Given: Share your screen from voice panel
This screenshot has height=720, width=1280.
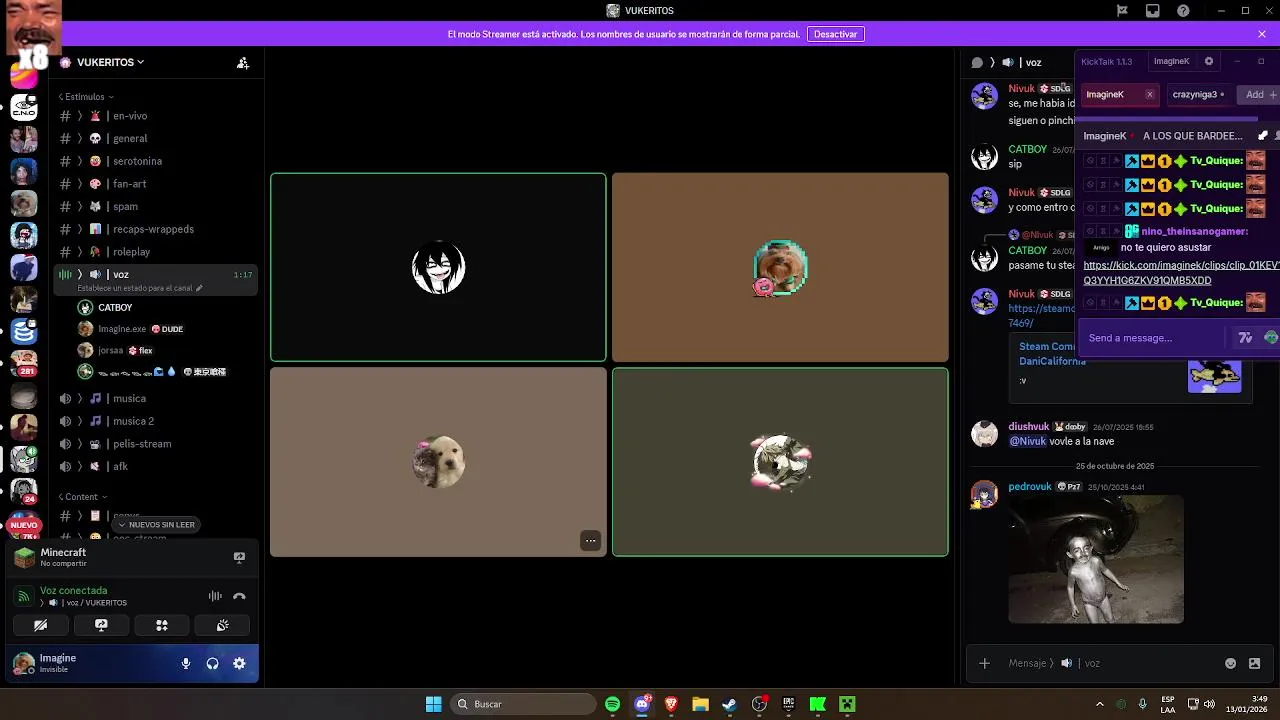Looking at the screenshot, I should coord(101,625).
